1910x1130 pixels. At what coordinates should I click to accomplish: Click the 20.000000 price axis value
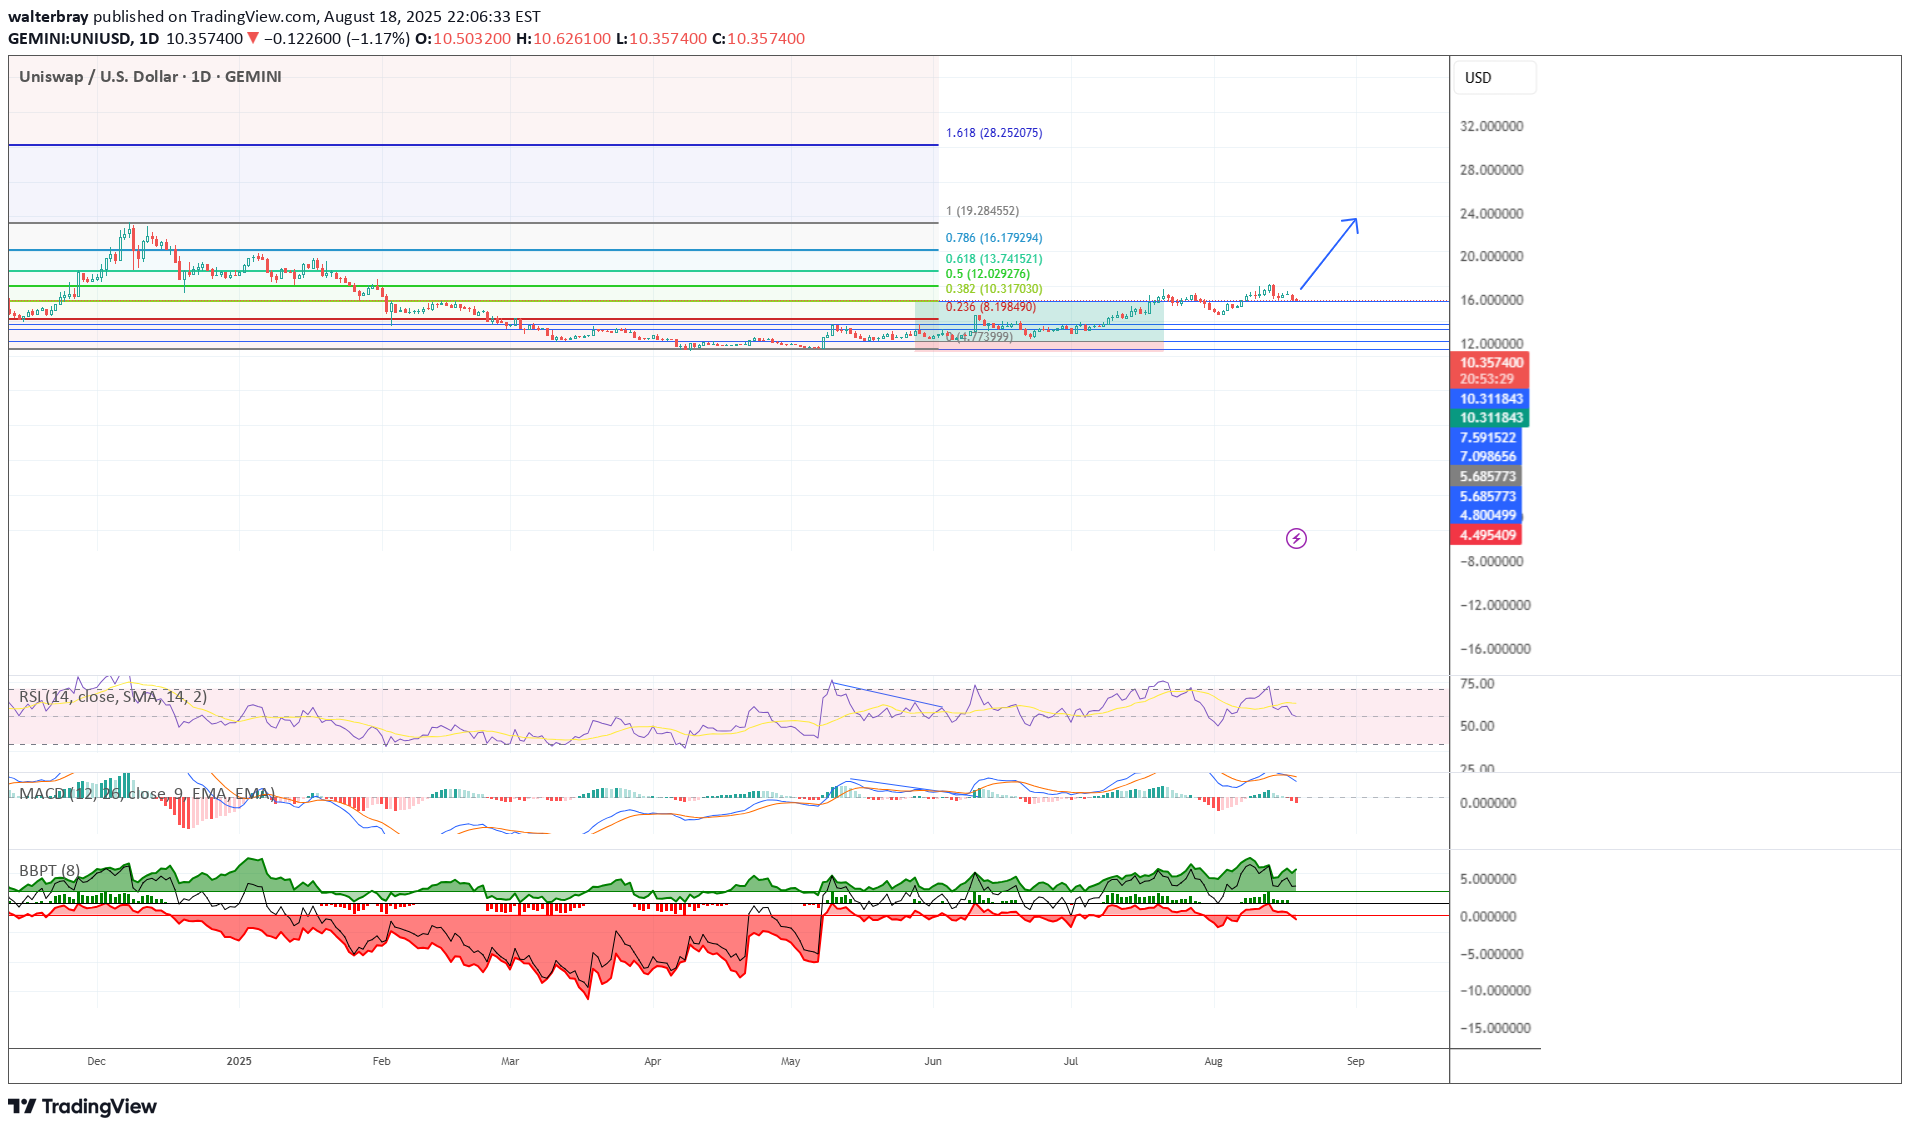[1491, 257]
